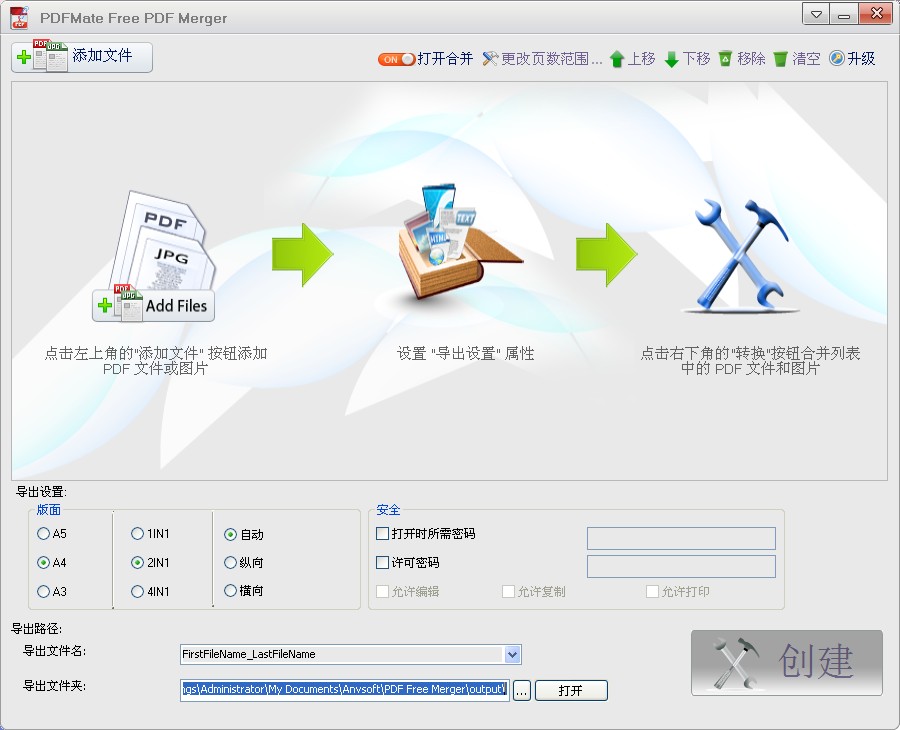Image resolution: width=900 pixels, height=730 pixels.
Task: Select 横向 landscape orientation radio
Action: click(x=230, y=590)
